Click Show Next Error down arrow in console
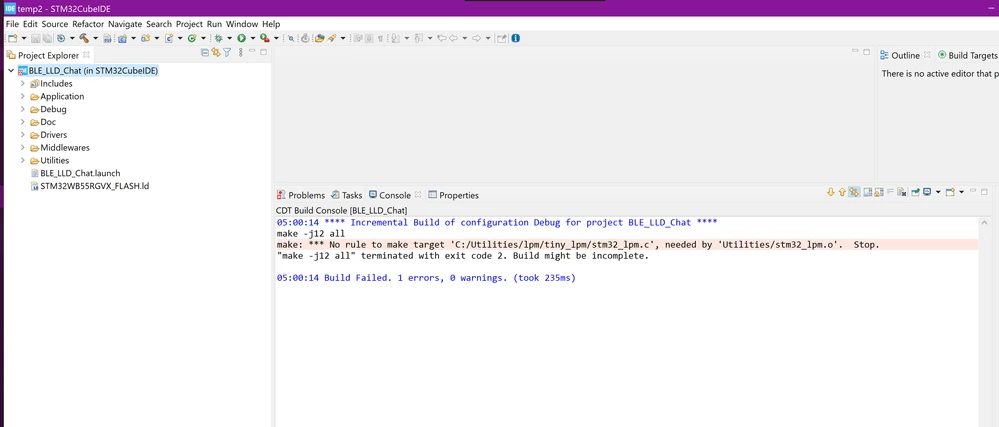Image resolution: width=999 pixels, height=427 pixels. [831, 192]
